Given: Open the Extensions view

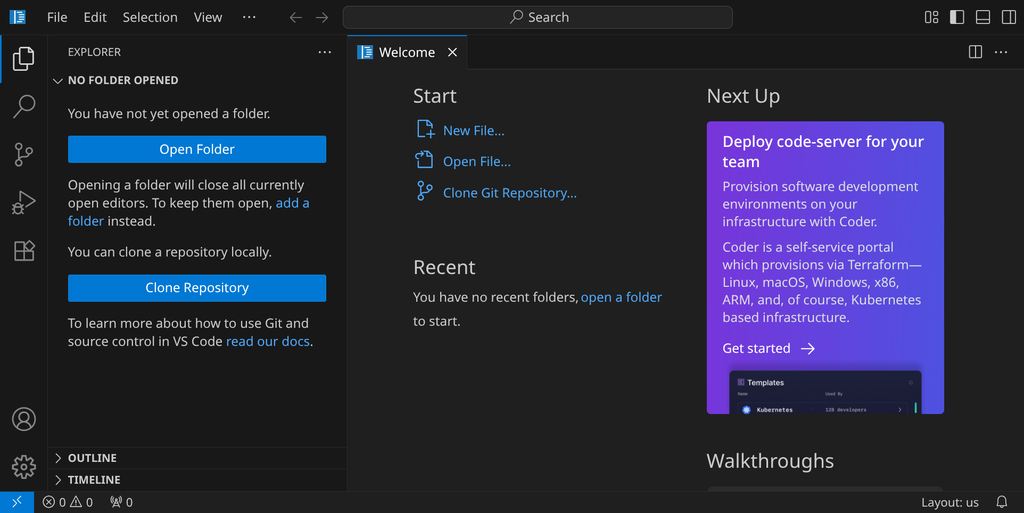Looking at the screenshot, I should coord(24,251).
